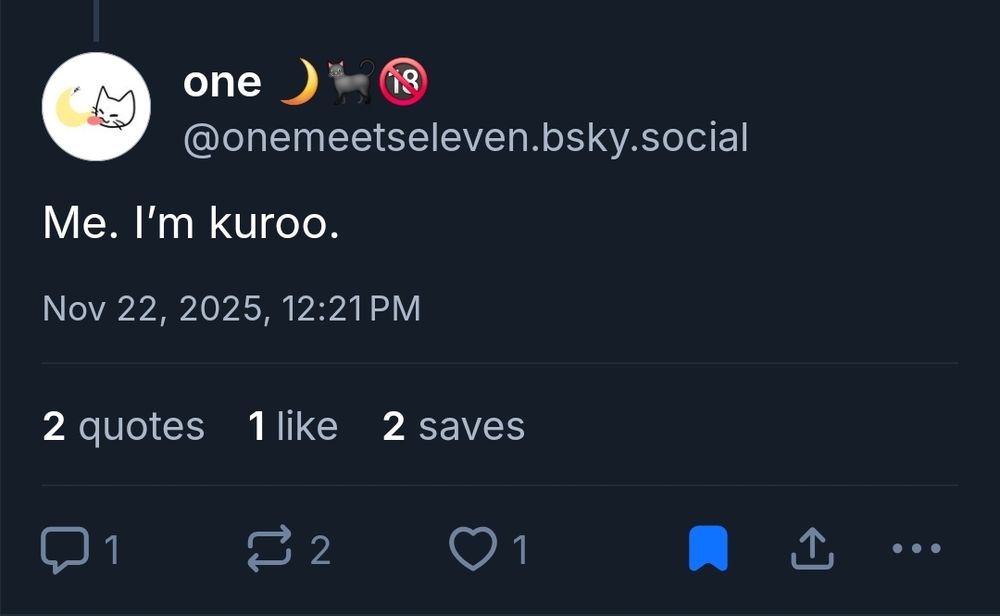View who made the '2 saves'
Viewport: 1000px width, 616px height.
(x=452, y=424)
